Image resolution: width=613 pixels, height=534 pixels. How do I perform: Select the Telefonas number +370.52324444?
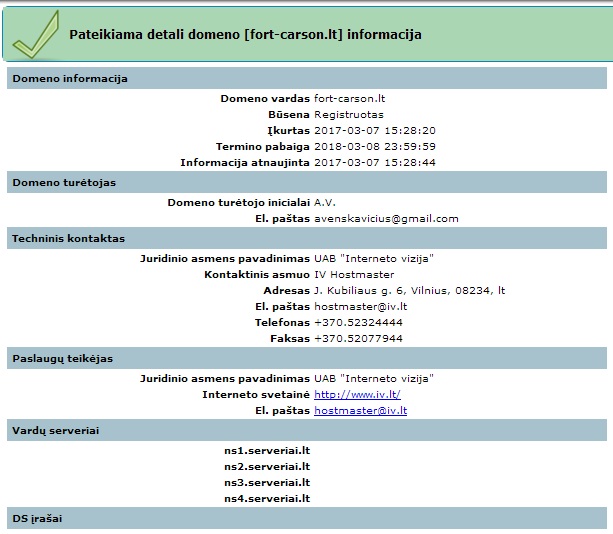pos(358,323)
